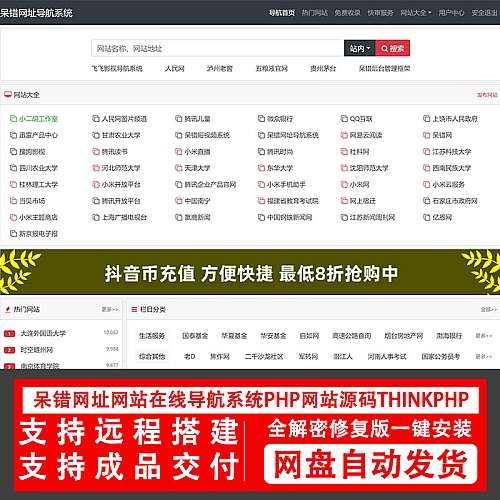
Task: Click the red icon beside 网易云阅读
Action: (344, 135)
